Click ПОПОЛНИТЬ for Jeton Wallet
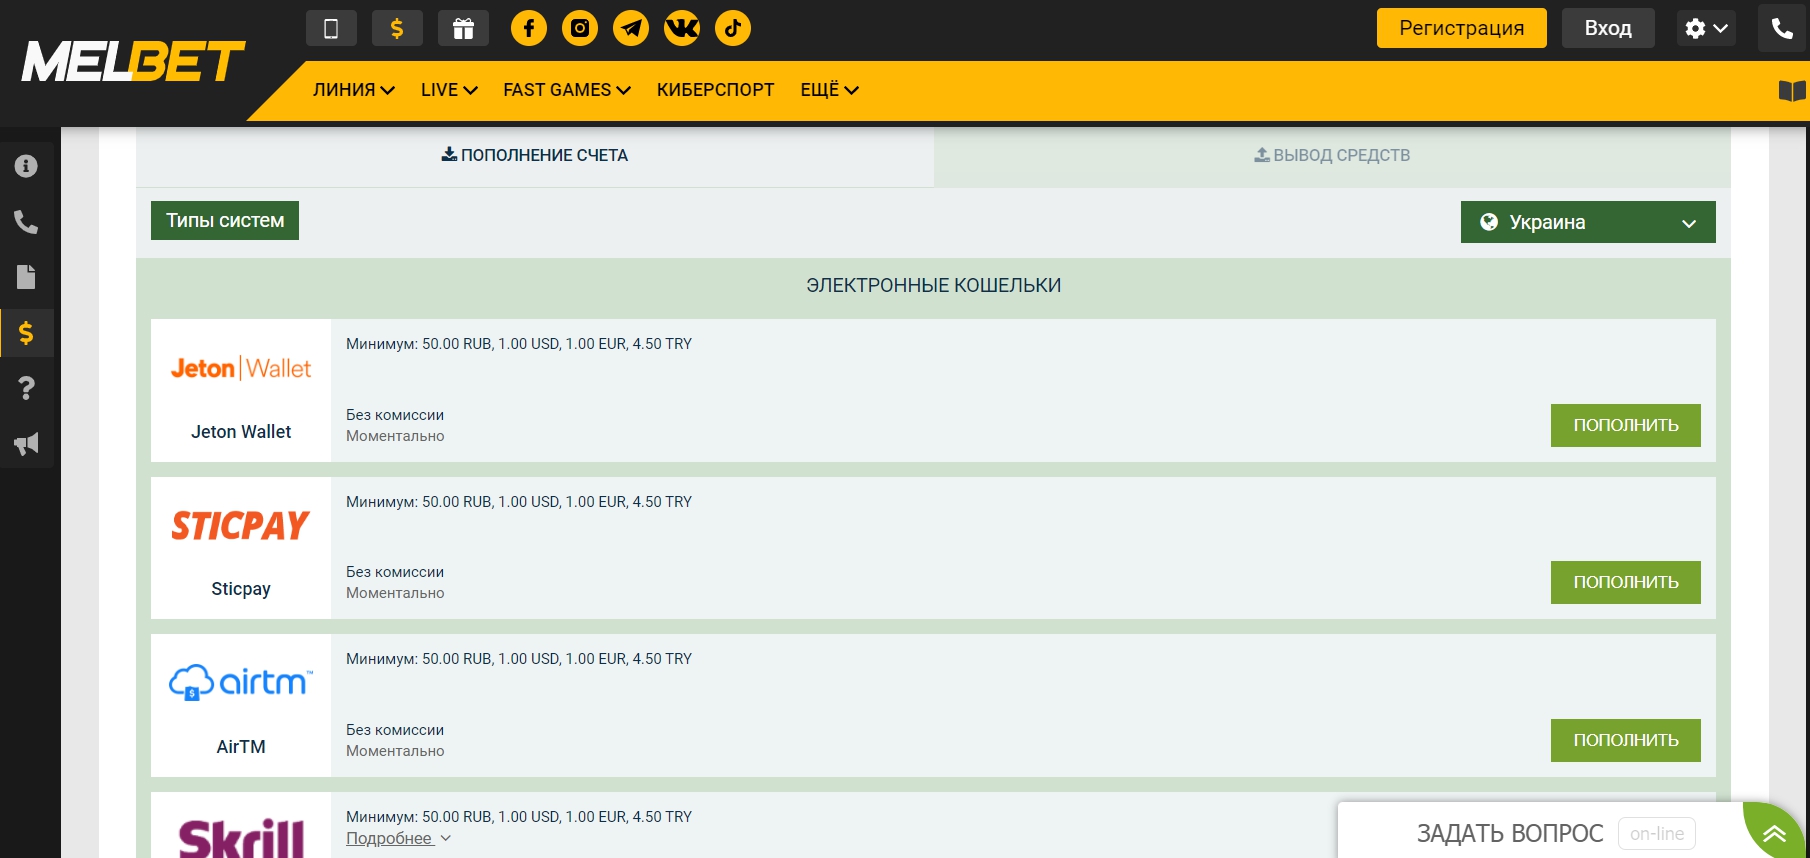 pyautogui.click(x=1626, y=425)
